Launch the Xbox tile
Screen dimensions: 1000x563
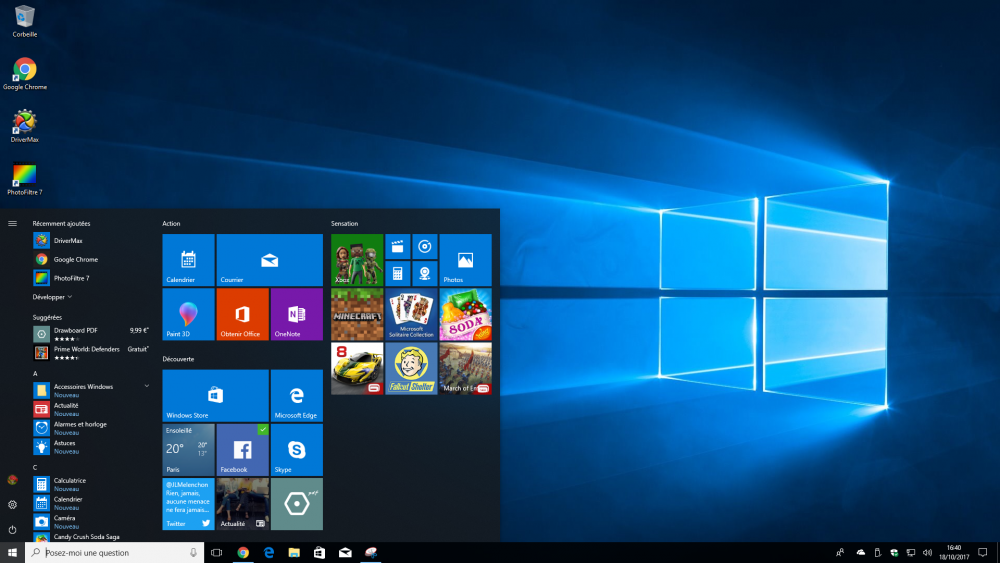(x=357, y=260)
